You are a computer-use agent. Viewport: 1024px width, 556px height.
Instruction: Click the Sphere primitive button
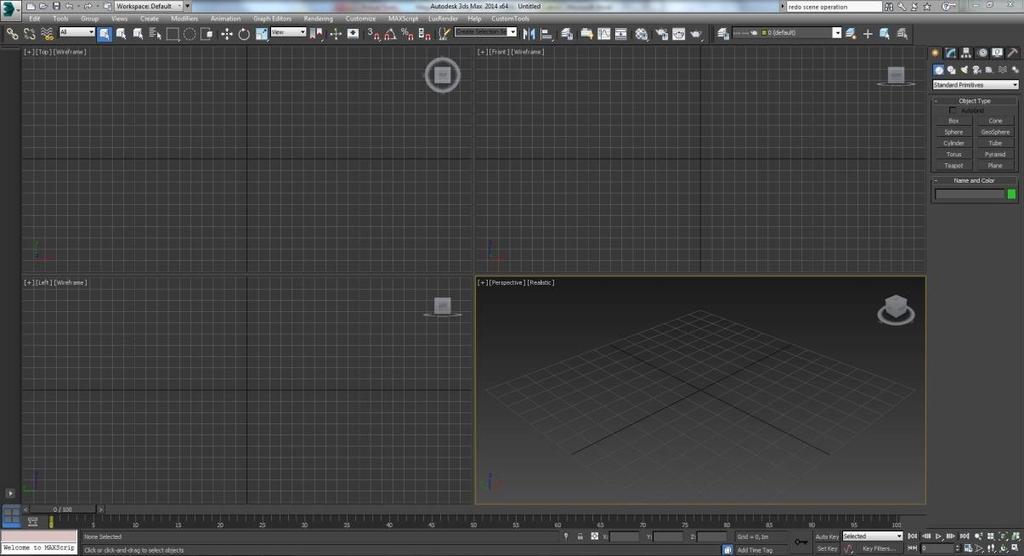(953, 132)
